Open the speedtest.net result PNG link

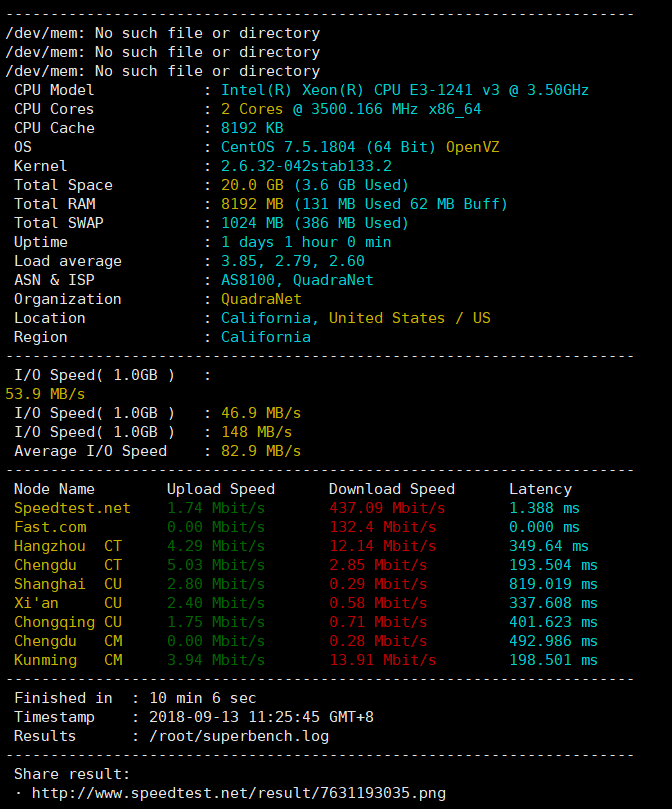click(238, 793)
